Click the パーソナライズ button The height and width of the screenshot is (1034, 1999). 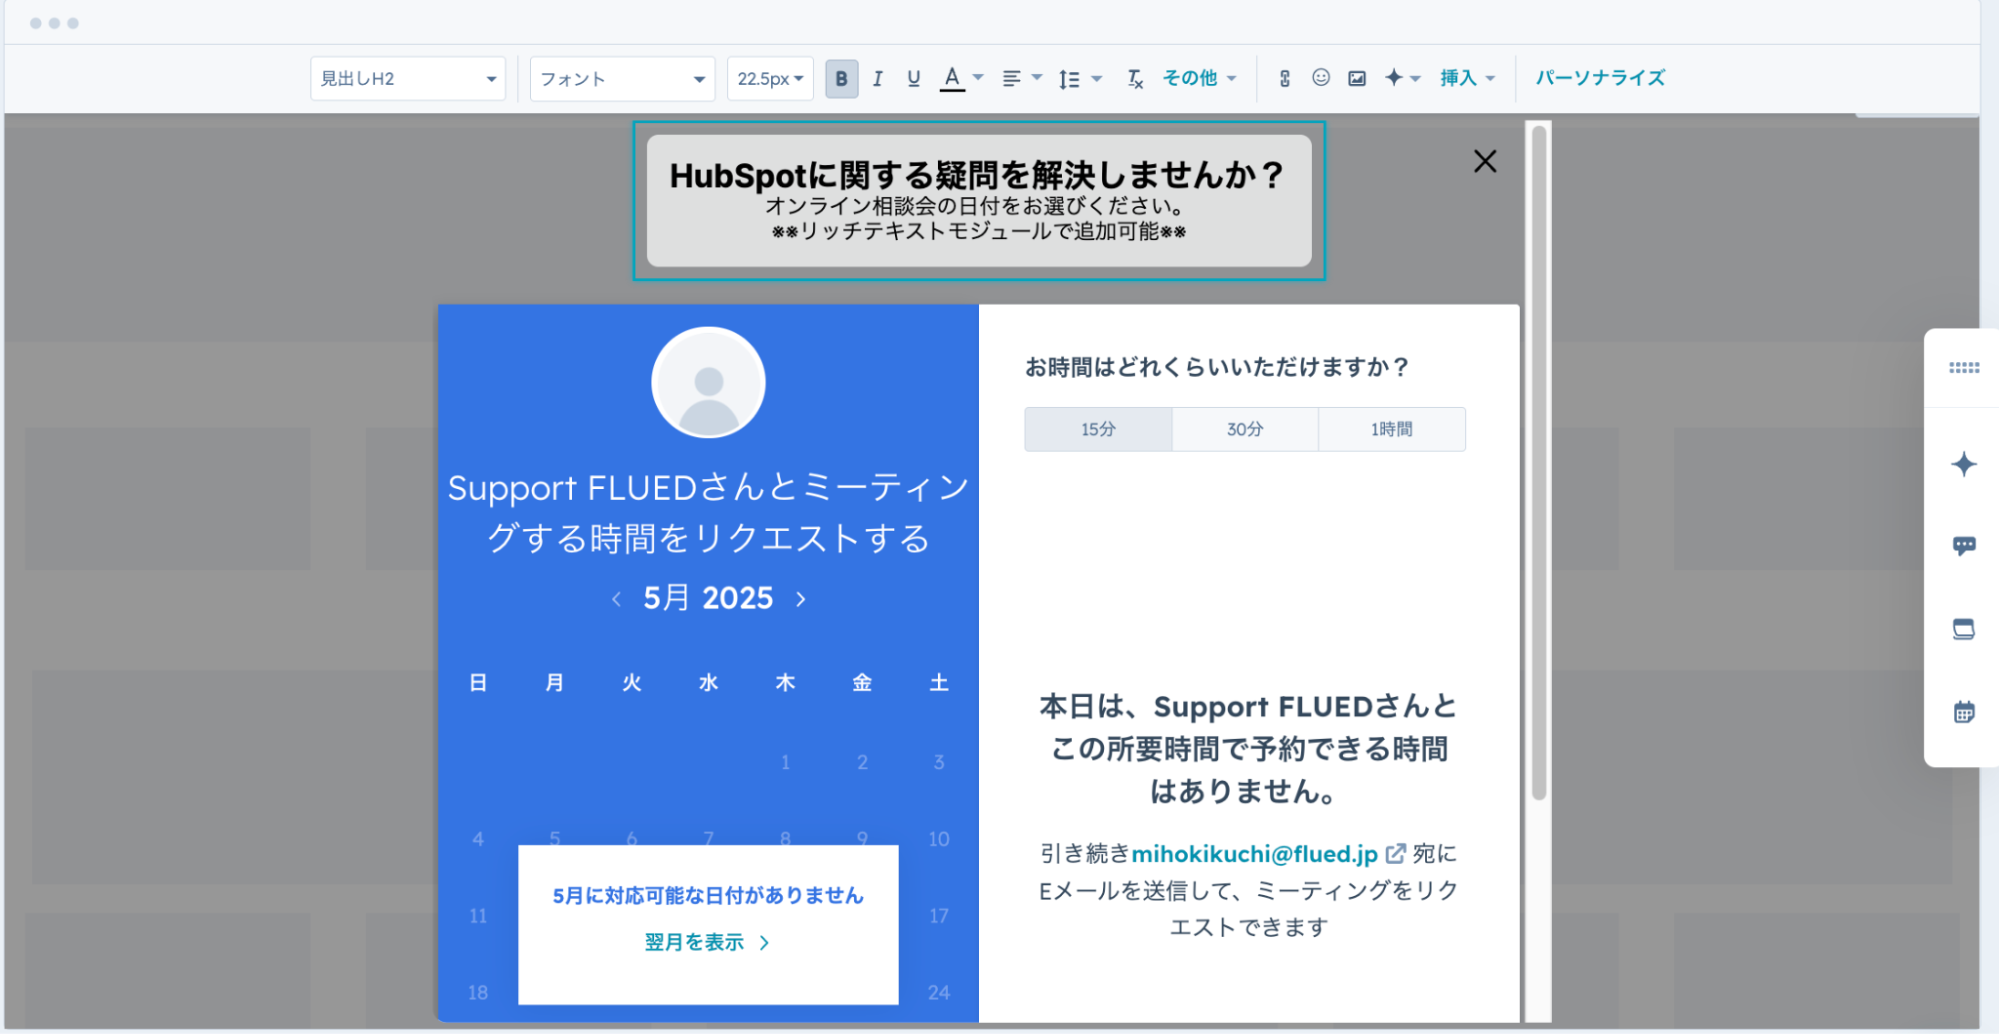(x=1600, y=77)
